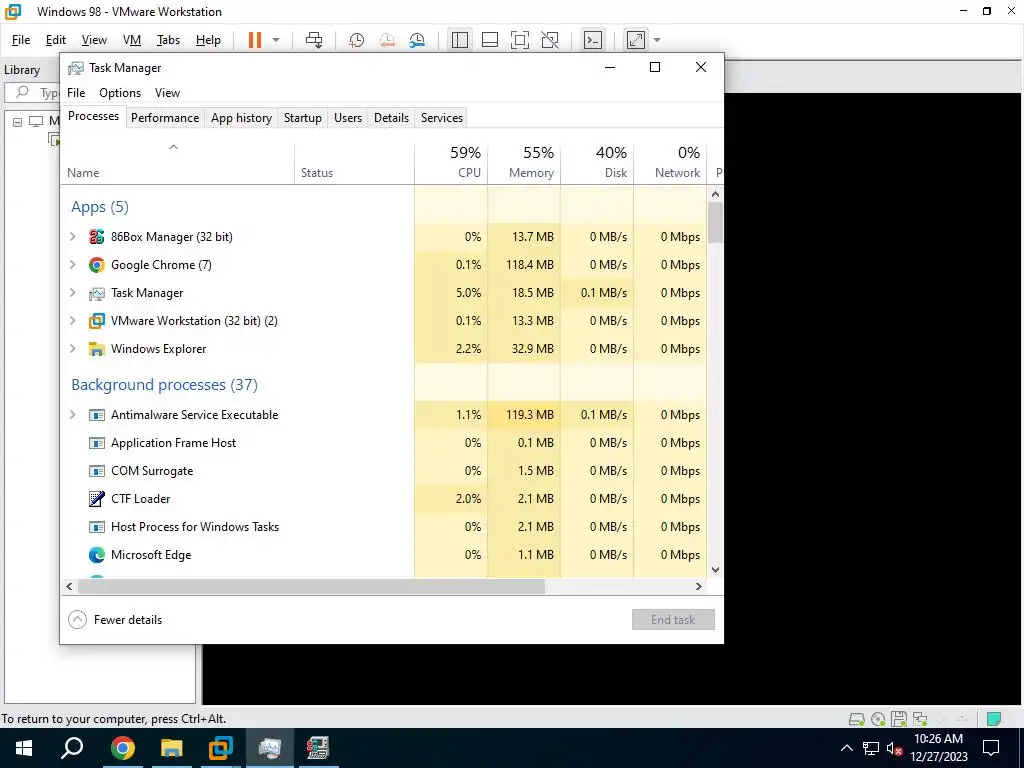The height and width of the screenshot is (768, 1024).
Task: Click the right arrow of the horizontal scrollbar
Action: coord(699,586)
